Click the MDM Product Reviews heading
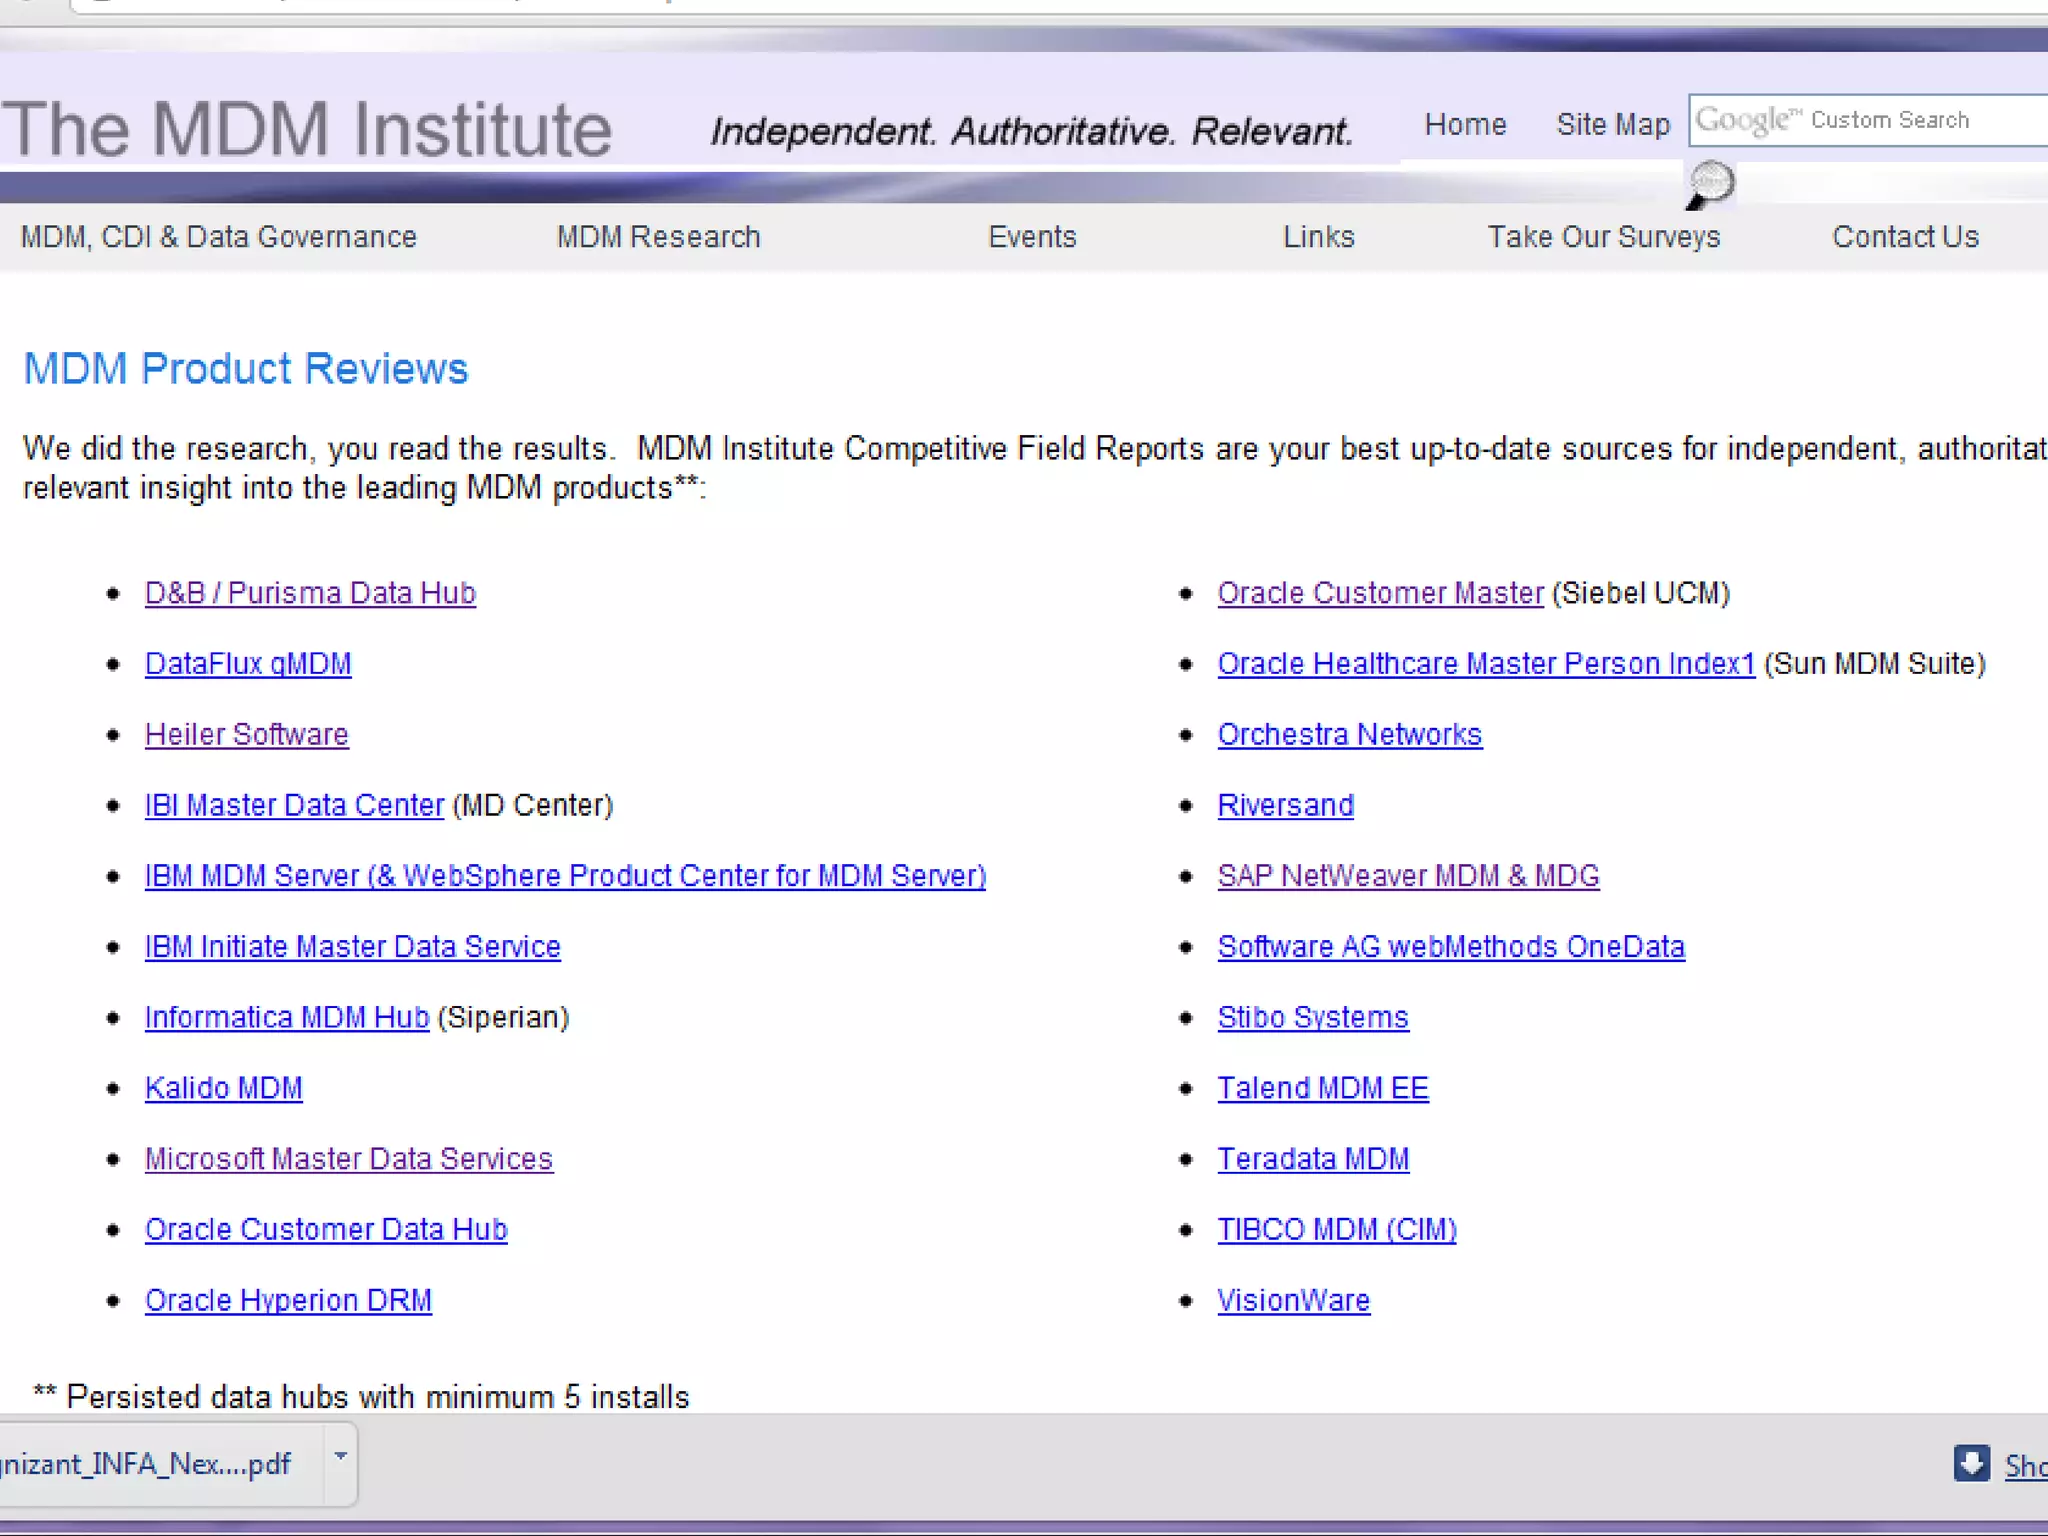2048x1536 pixels. point(245,368)
